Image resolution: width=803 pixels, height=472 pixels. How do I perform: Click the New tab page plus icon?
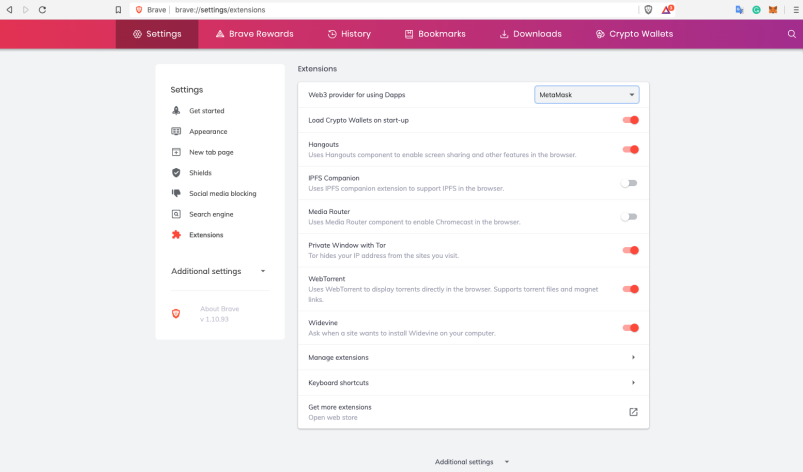pyautogui.click(x=176, y=152)
